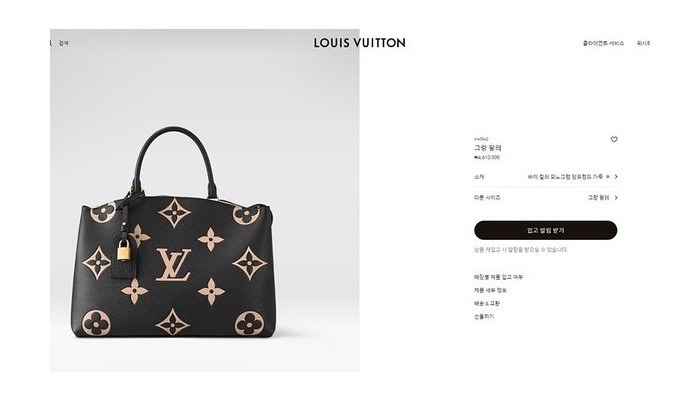Open the material row chevron arrow

click(x=616, y=177)
